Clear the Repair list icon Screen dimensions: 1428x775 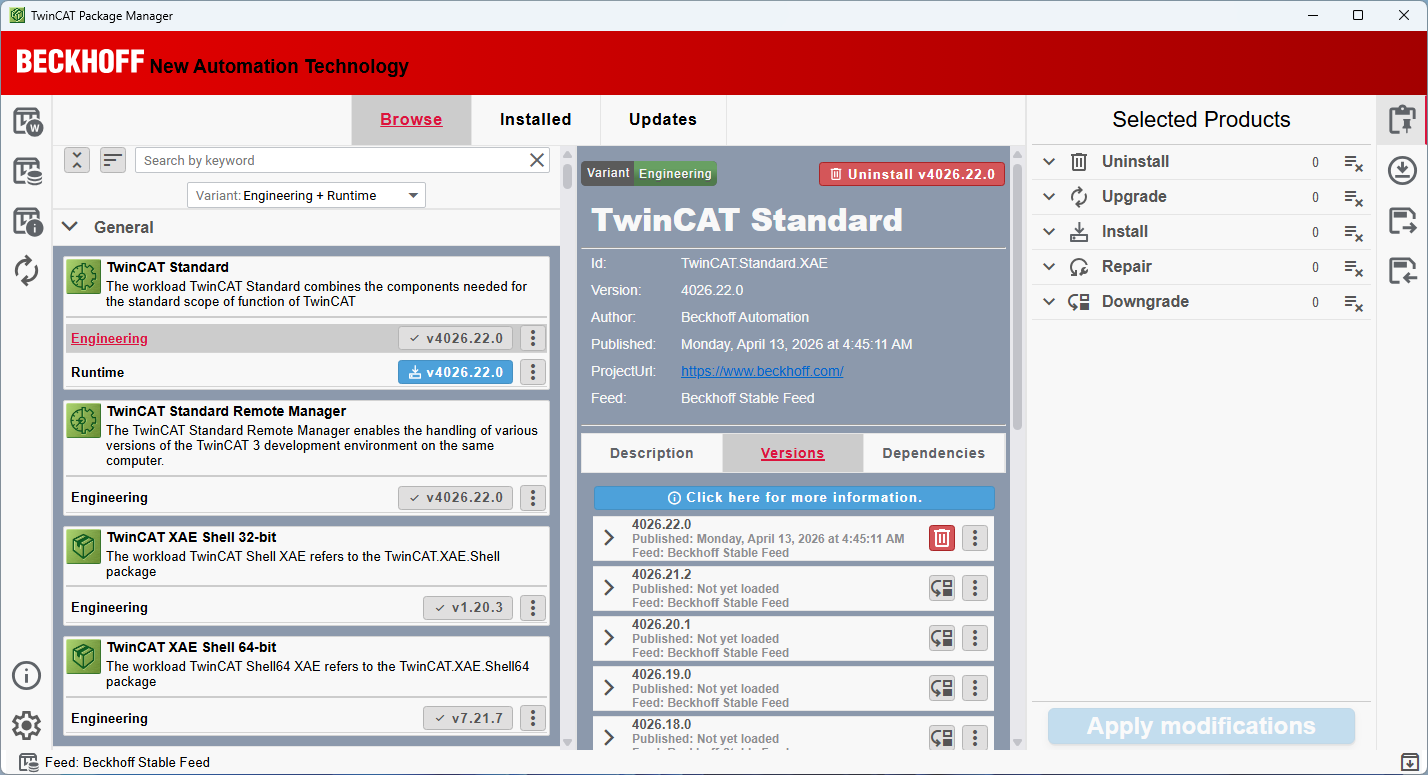pyautogui.click(x=1353, y=267)
